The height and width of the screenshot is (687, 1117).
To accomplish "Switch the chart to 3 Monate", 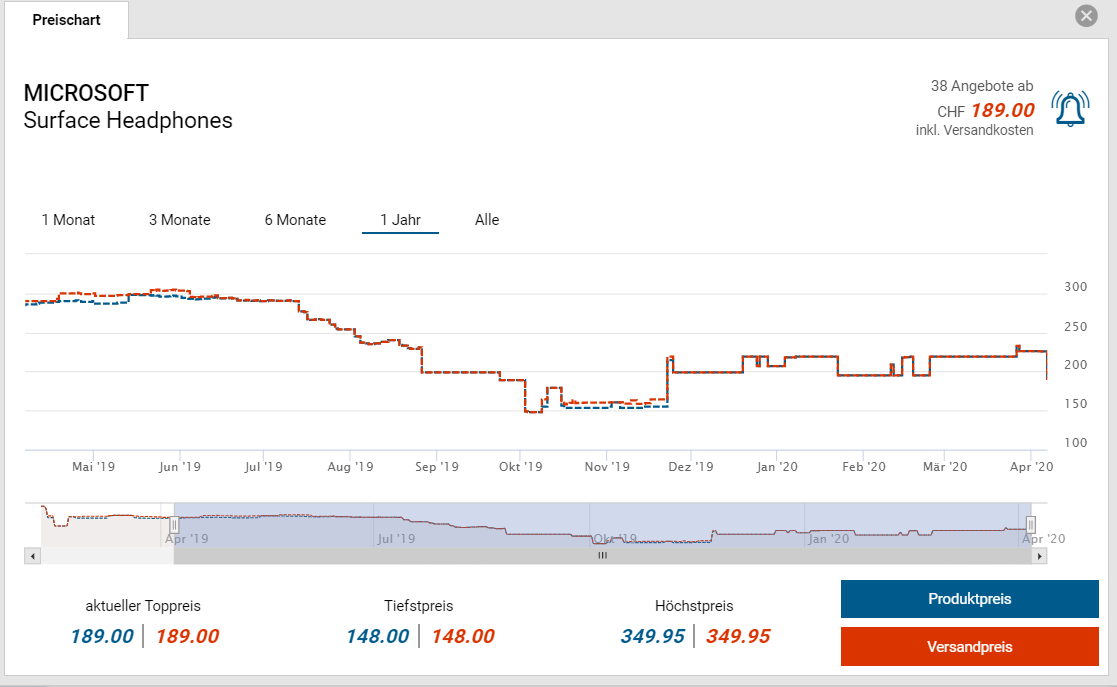I will (180, 220).
